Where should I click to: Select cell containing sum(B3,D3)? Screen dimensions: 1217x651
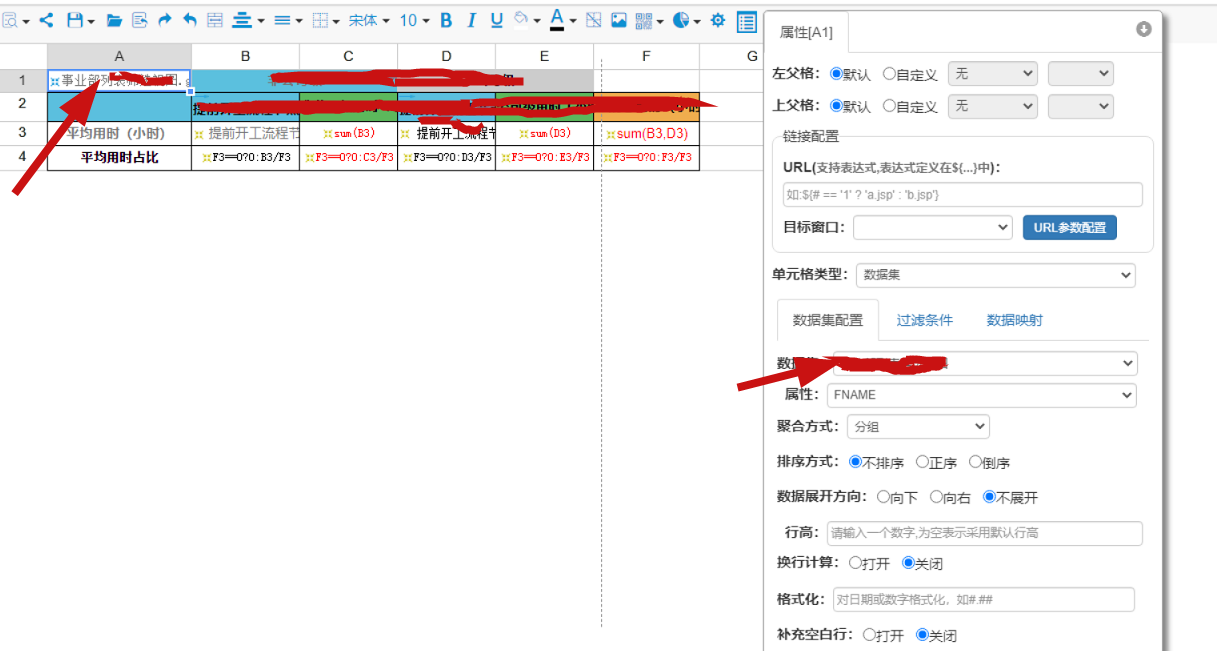pyautogui.click(x=647, y=133)
